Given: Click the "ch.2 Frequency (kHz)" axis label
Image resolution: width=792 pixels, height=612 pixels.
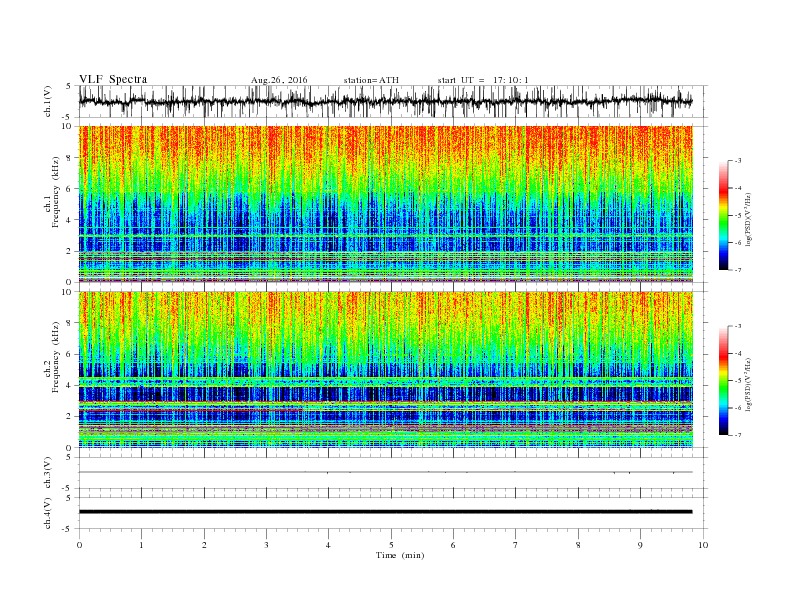Looking at the screenshot, I should (51, 358).
